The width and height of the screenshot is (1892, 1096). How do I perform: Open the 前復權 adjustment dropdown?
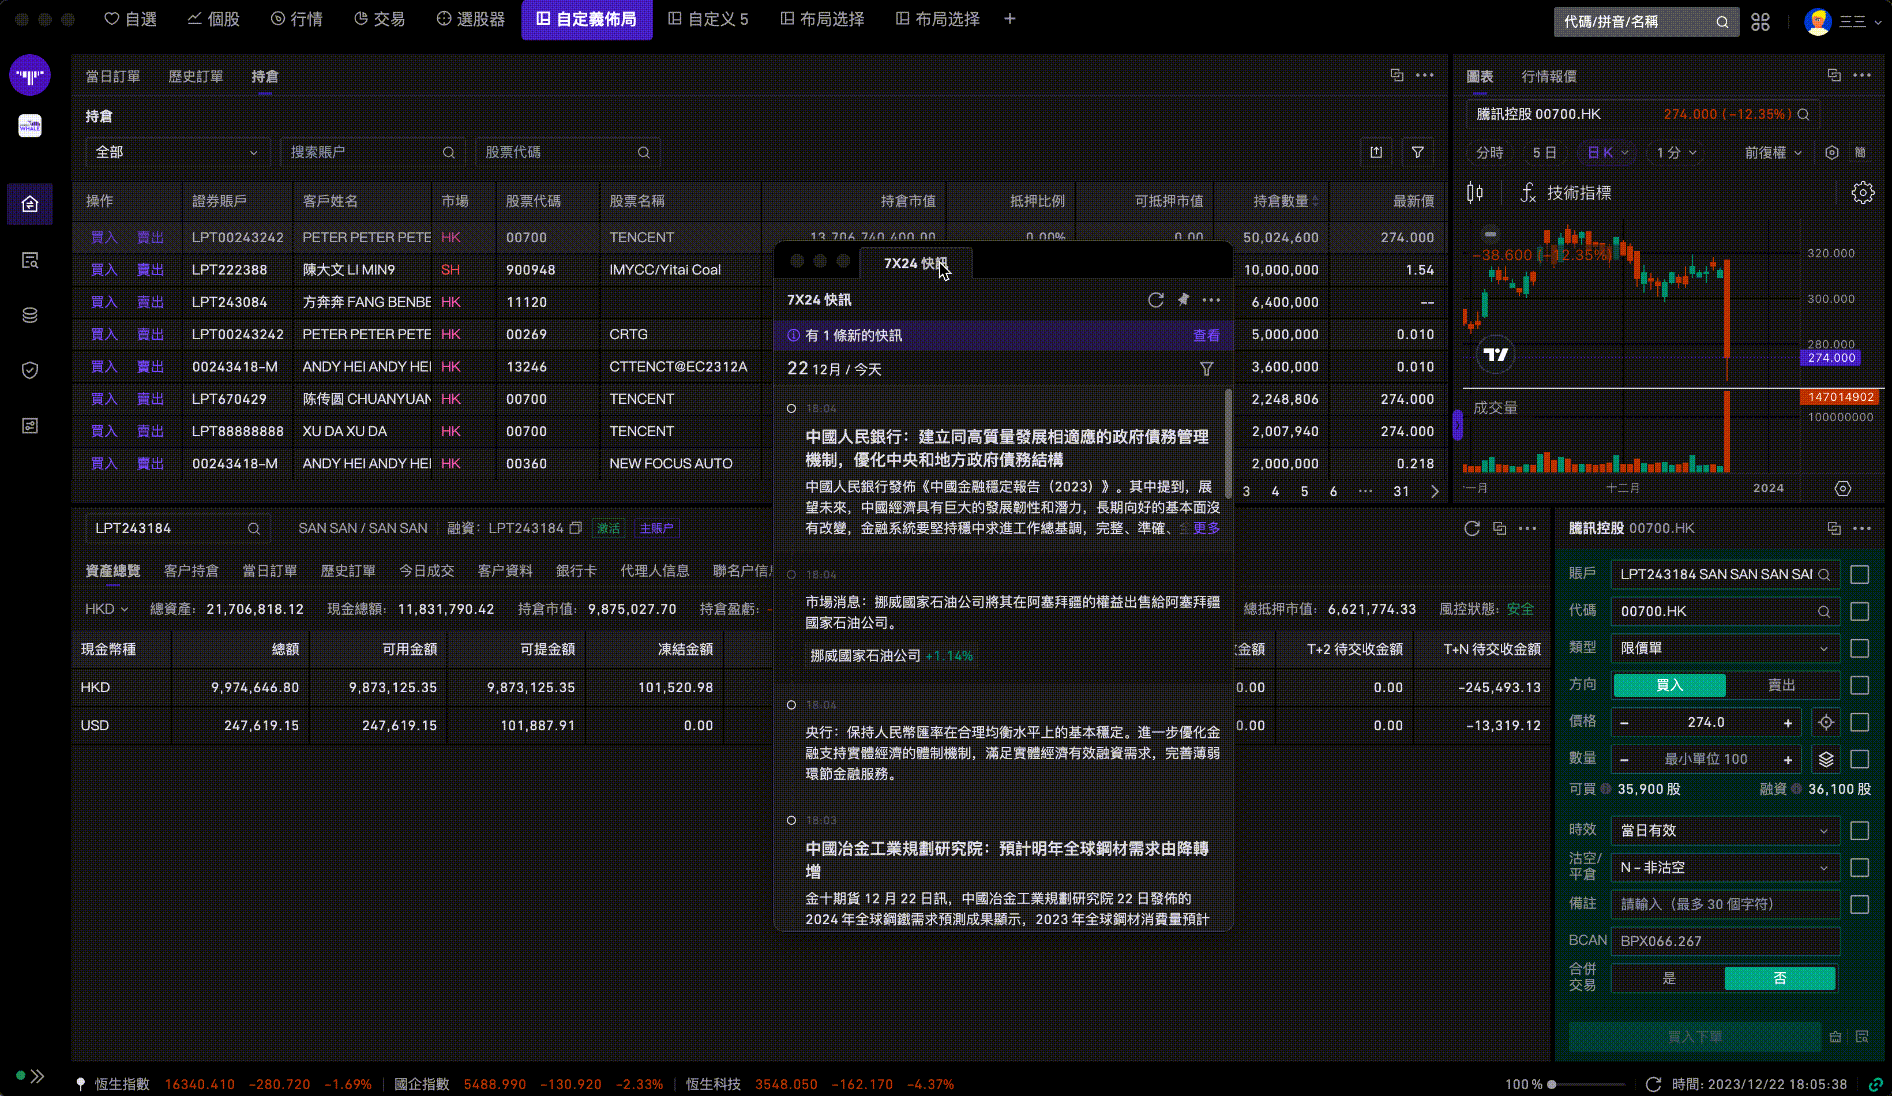[x=1773, y=152]
